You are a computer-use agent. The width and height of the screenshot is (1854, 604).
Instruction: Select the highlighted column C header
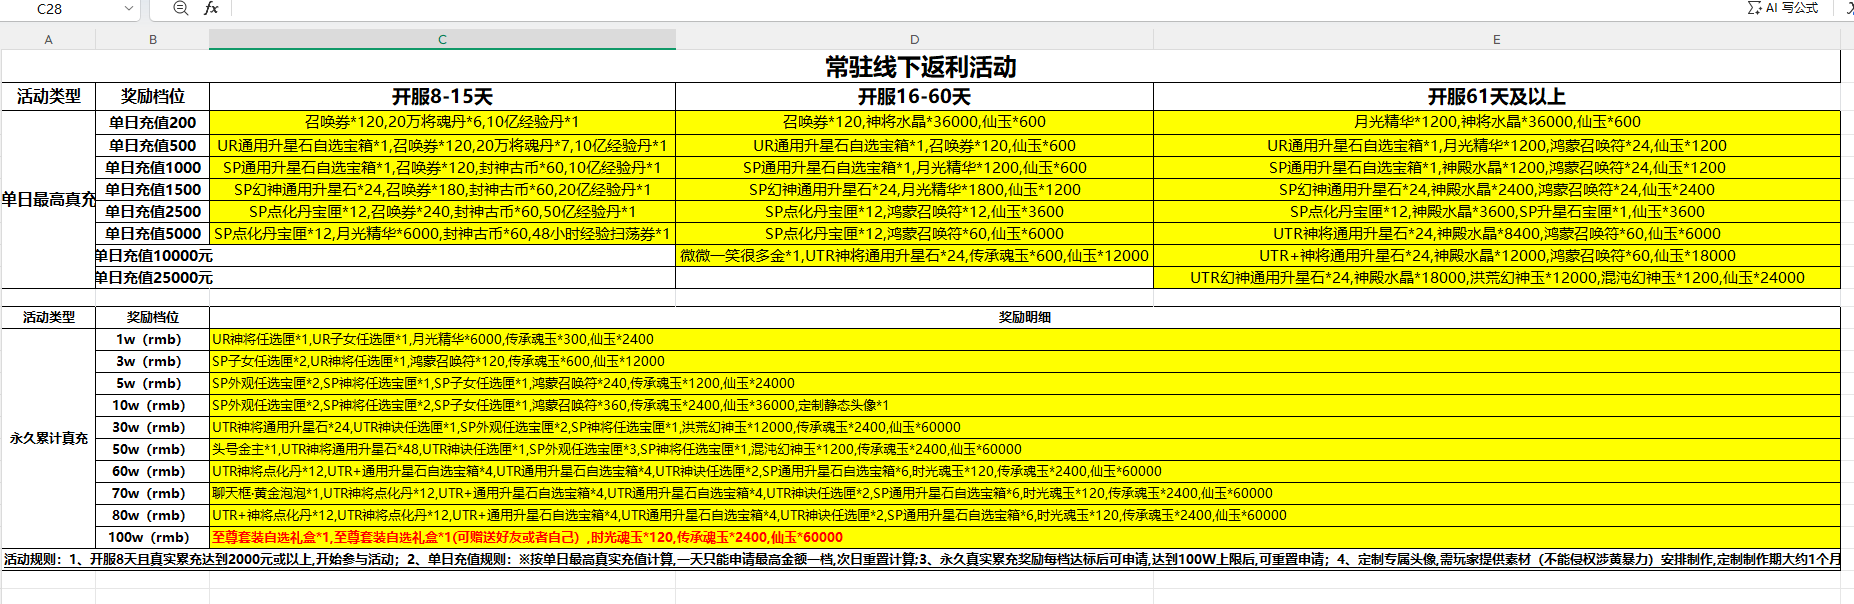(442, 39)
